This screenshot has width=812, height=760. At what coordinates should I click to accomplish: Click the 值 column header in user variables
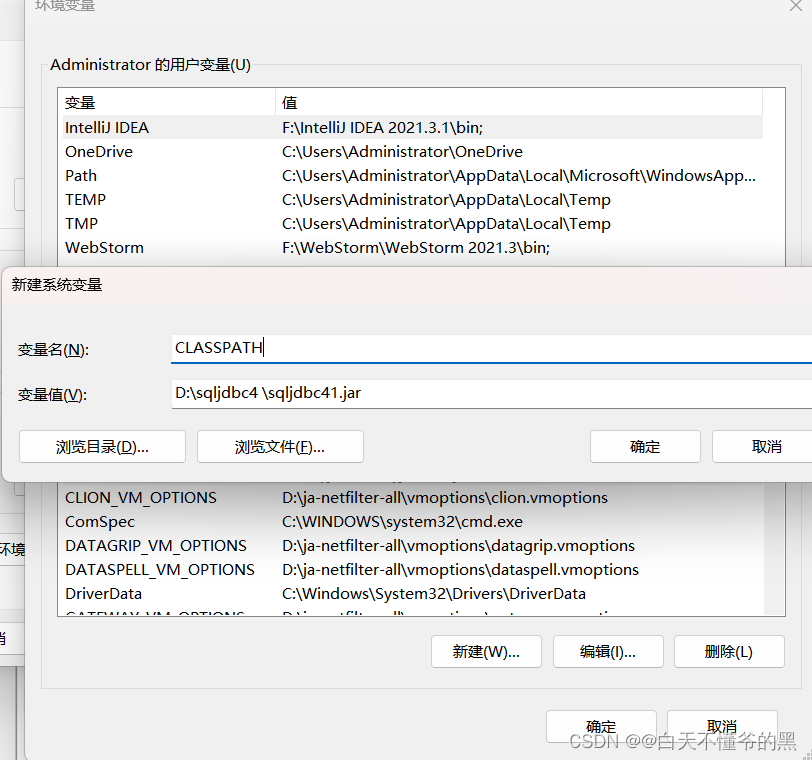519,103
